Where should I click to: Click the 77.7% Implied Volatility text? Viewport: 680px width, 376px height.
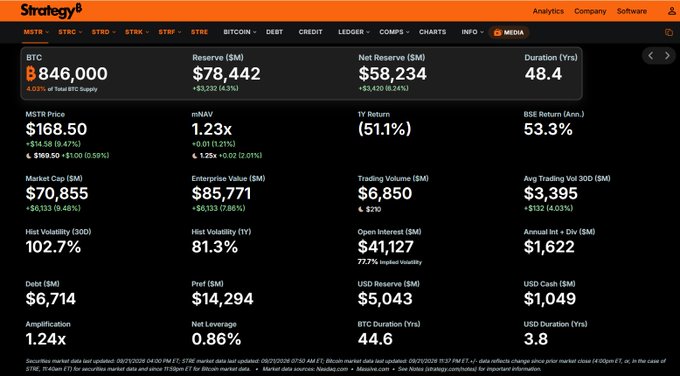389,262
